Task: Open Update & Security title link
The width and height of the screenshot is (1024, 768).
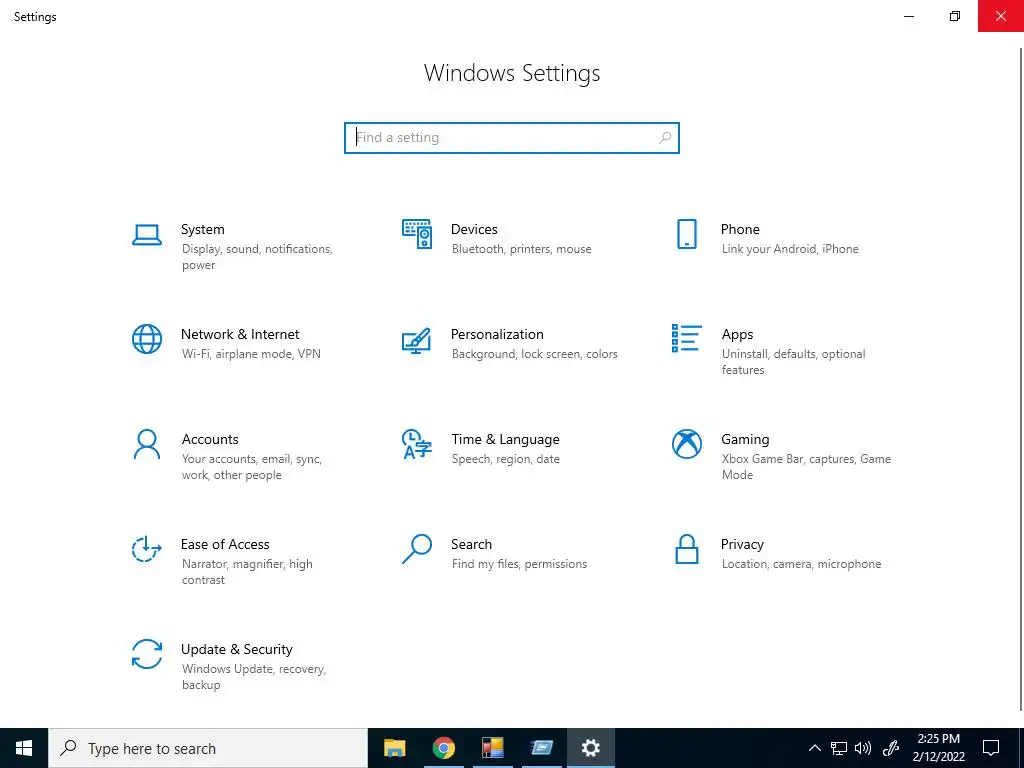Action: (236, 650)
